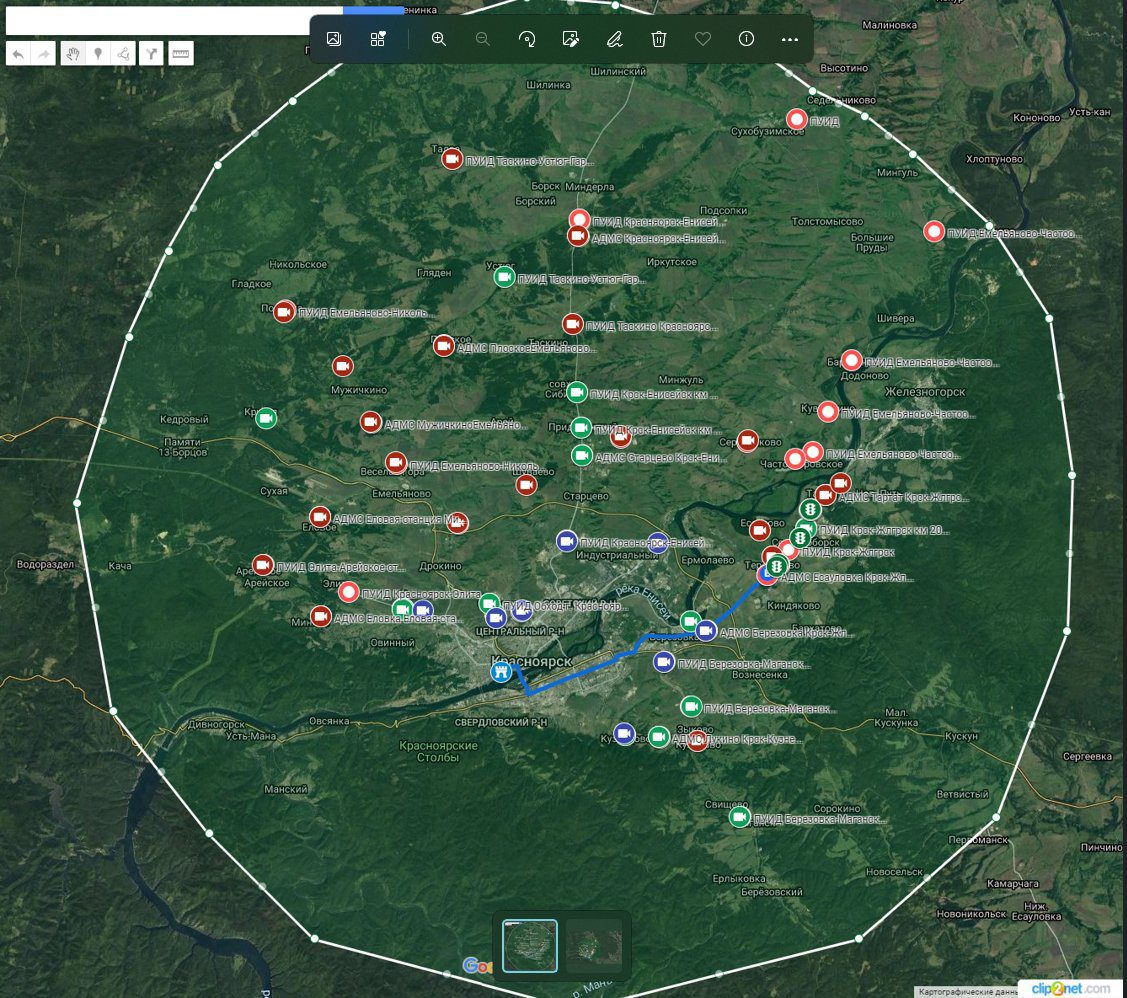Click the zoom in magnifier icon
1127x998 pixels.
(438, 39)
